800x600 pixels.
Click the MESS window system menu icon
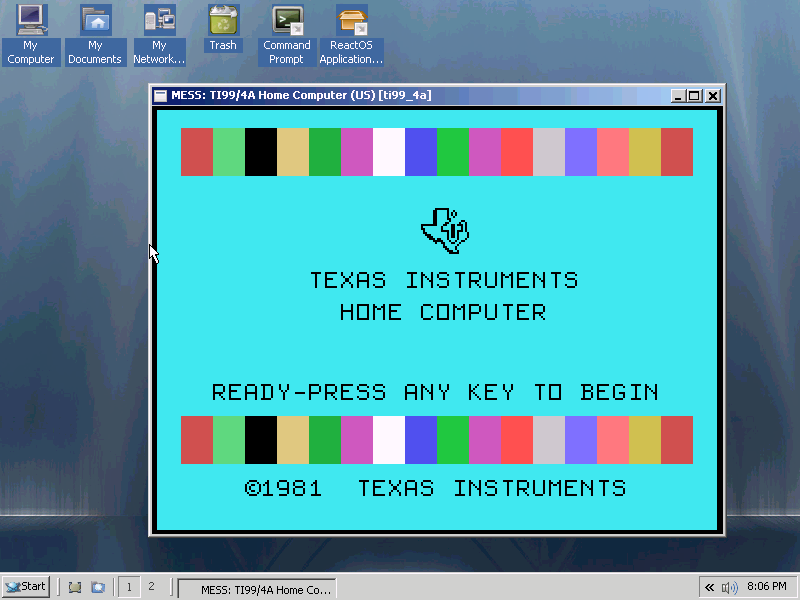pyautogui.click(x=160, y=96)
